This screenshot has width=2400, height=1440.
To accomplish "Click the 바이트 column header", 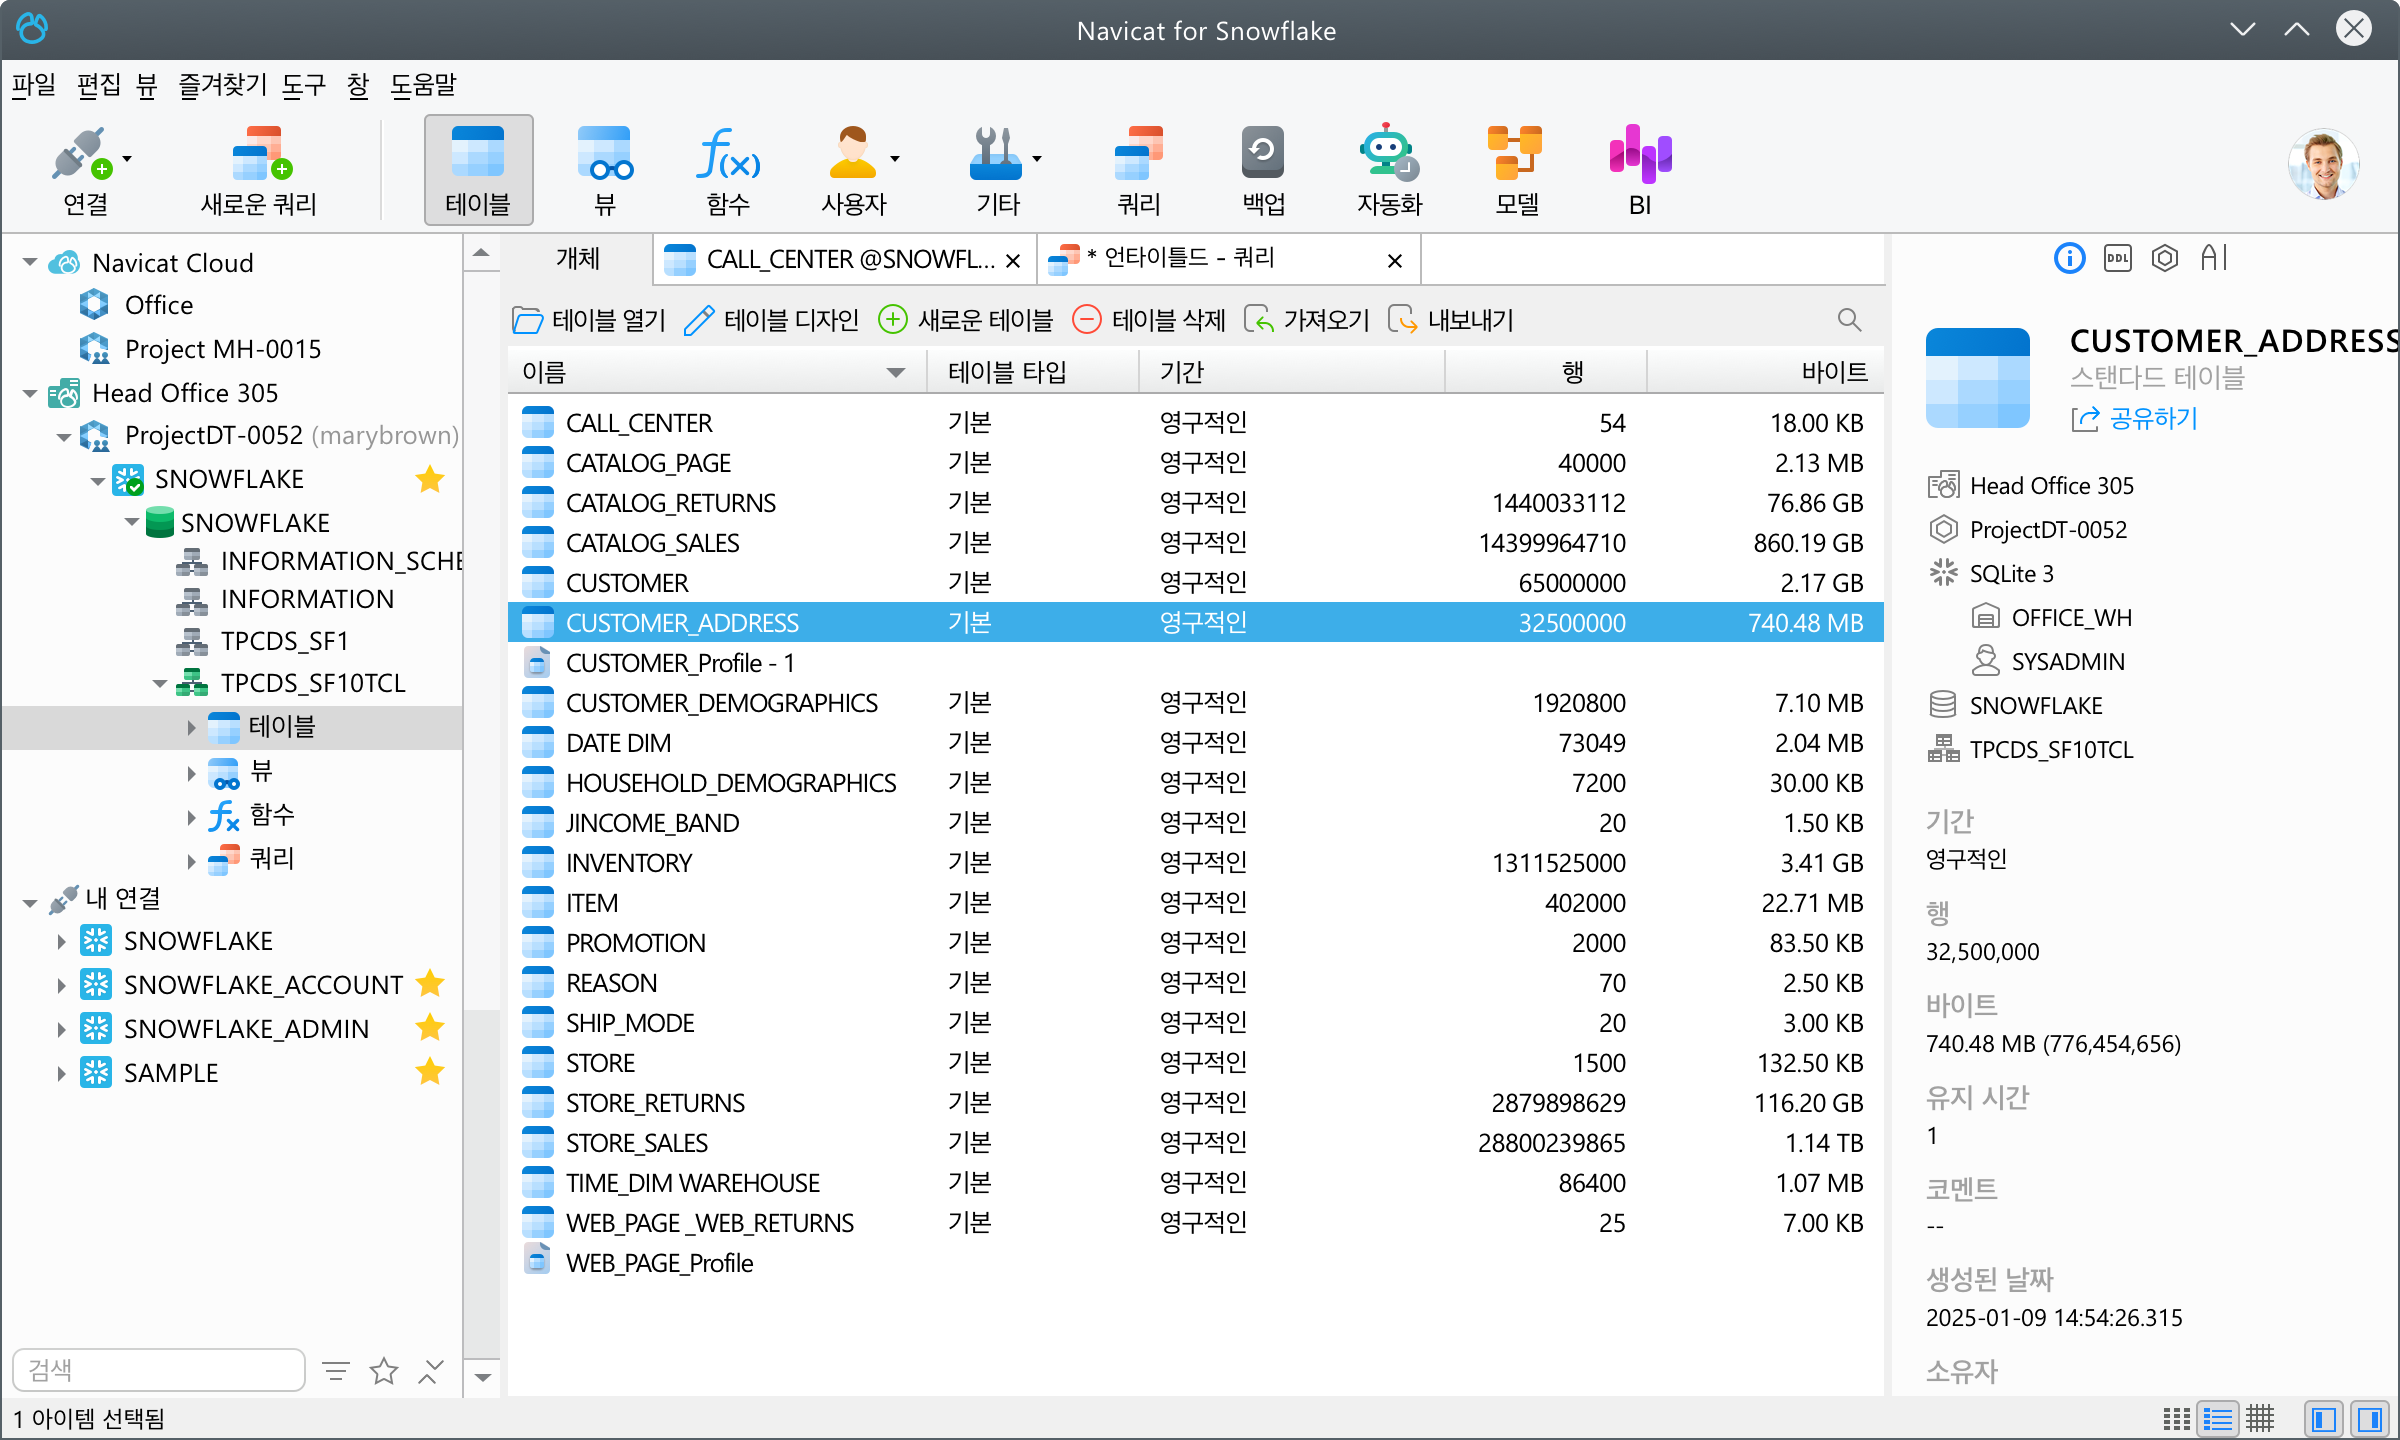I will coord(1765,372).
